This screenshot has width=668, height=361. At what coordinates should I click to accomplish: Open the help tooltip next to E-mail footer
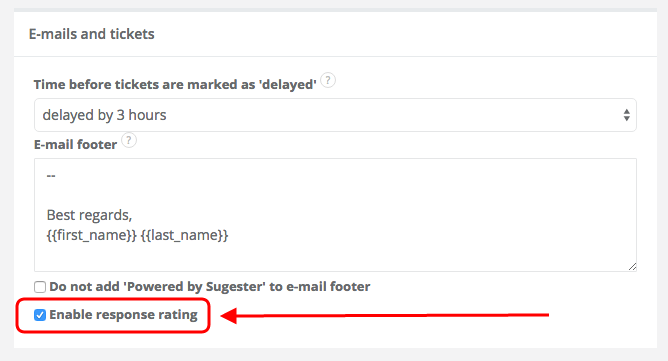click(x=129, y=140)
